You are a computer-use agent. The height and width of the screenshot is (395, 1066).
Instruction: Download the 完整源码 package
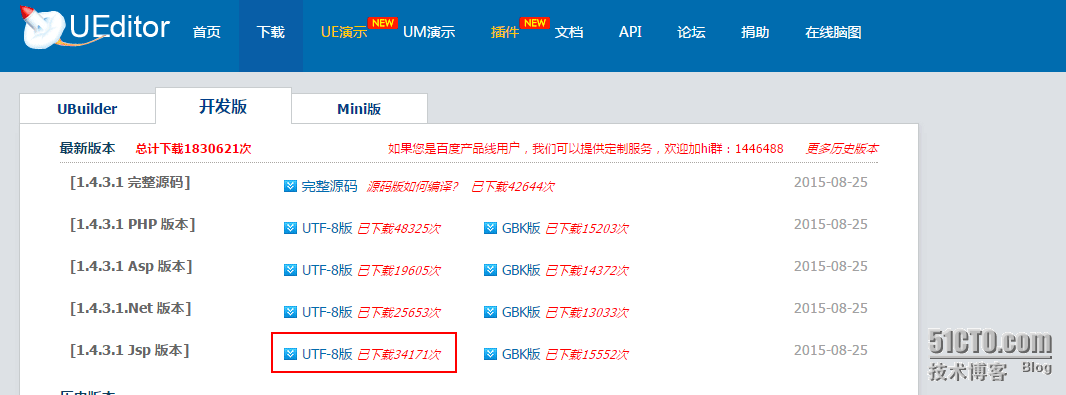[x=330, y=186]
